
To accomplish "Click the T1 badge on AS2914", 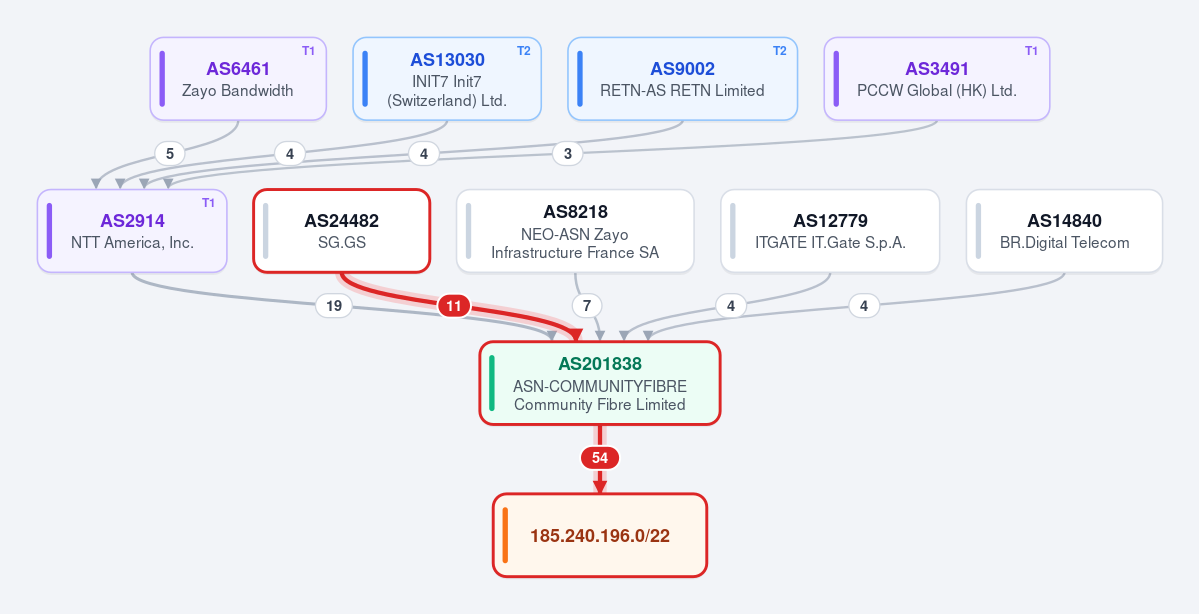I will (x=208, y=203).
